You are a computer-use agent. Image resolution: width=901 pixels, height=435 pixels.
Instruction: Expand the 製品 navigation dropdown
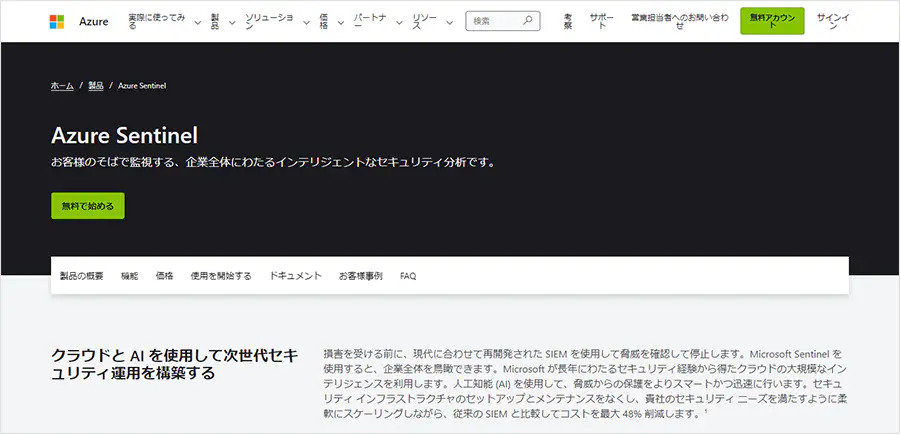click(x=223, y=22)
